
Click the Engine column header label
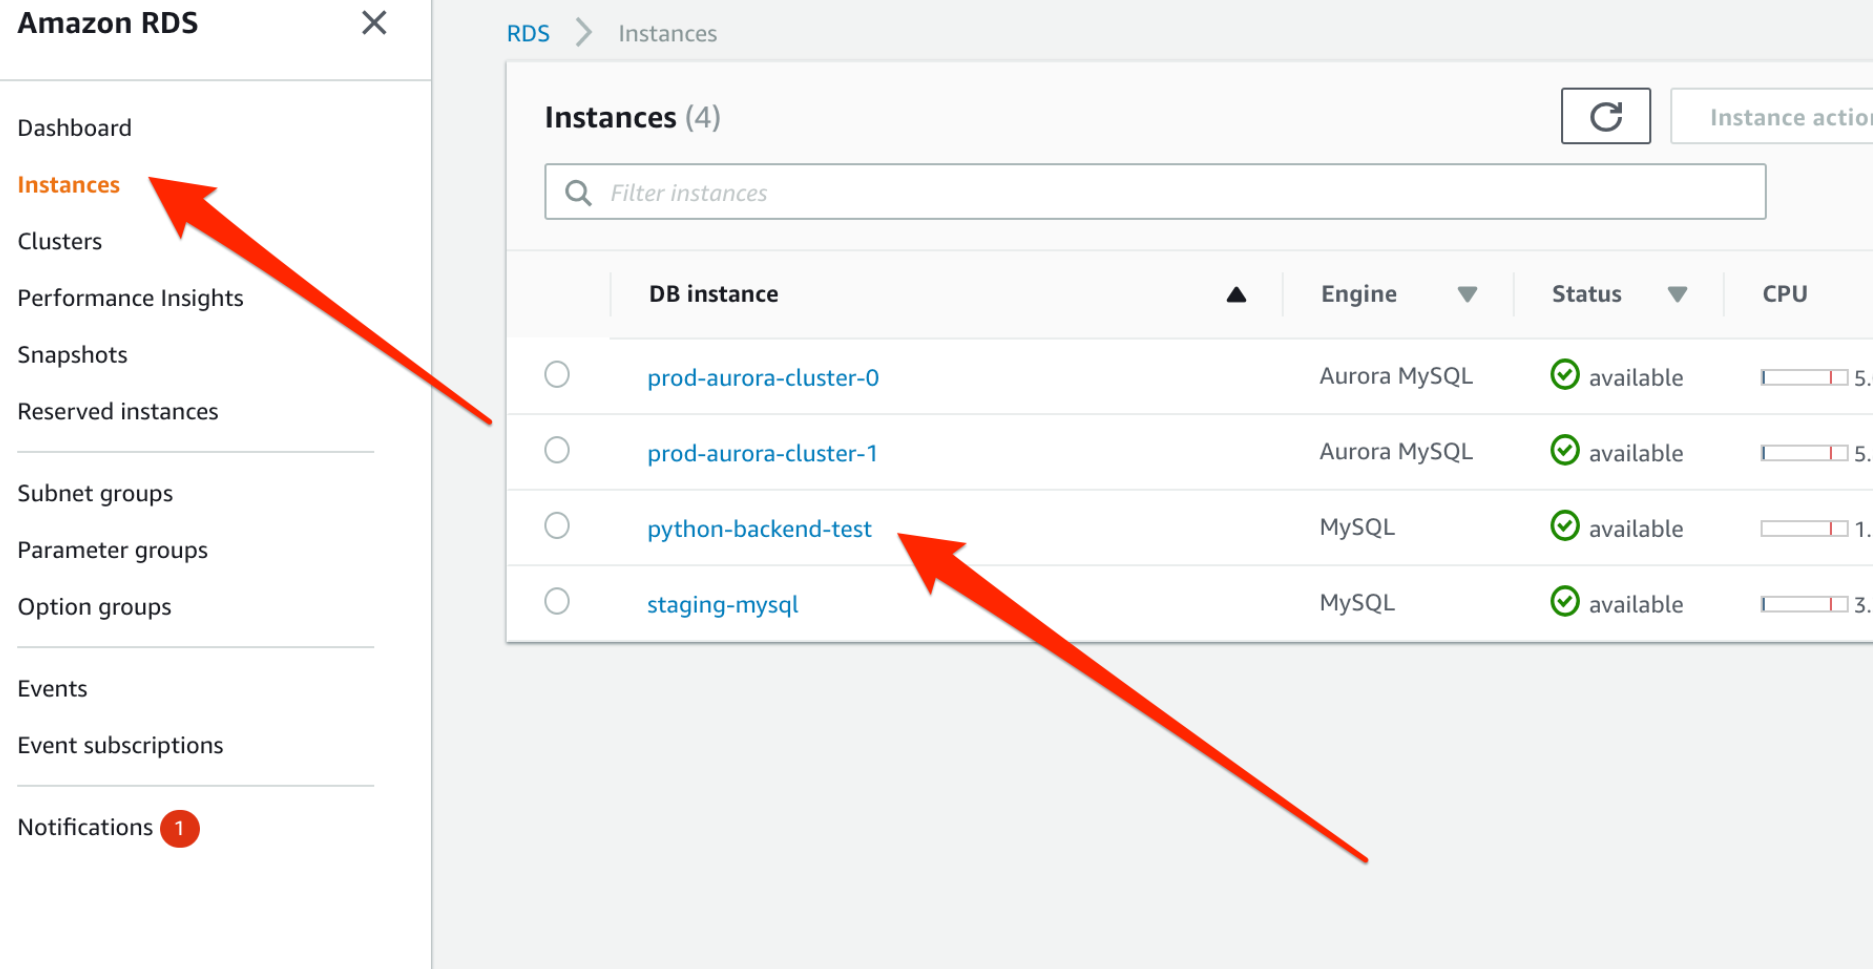[1359, 294]
